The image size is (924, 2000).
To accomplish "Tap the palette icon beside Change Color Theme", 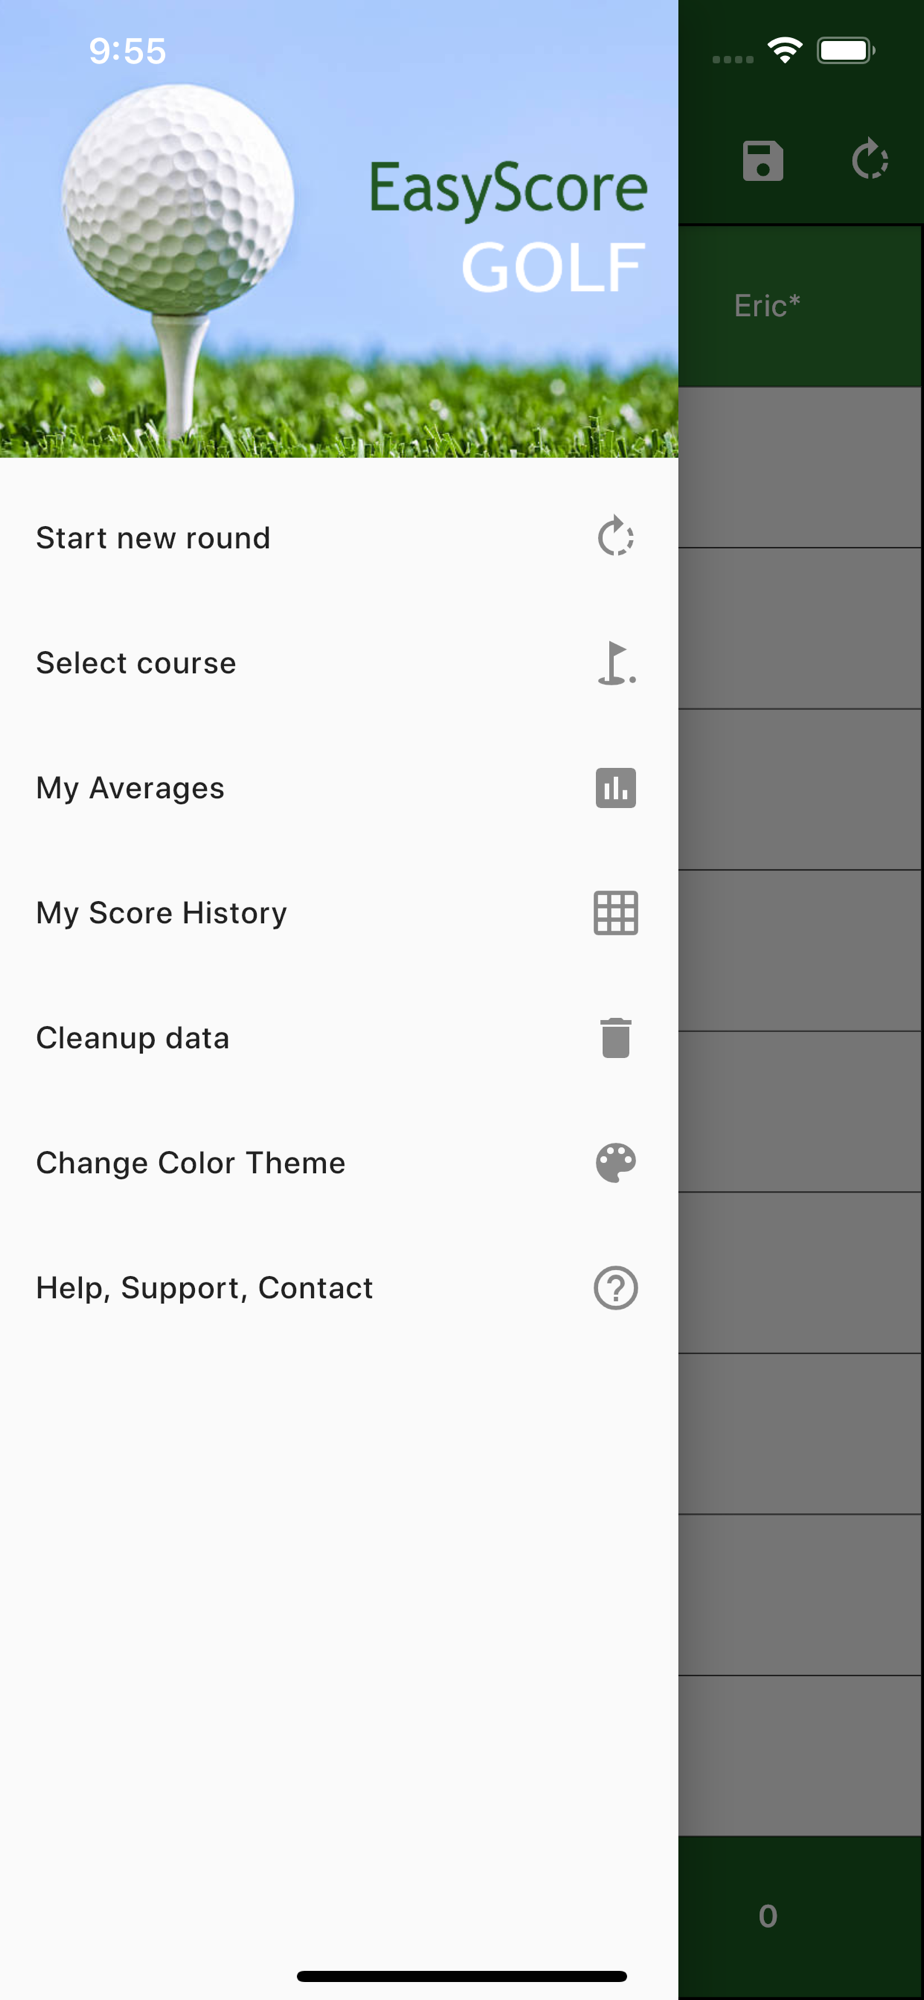I will (616, 1163).
